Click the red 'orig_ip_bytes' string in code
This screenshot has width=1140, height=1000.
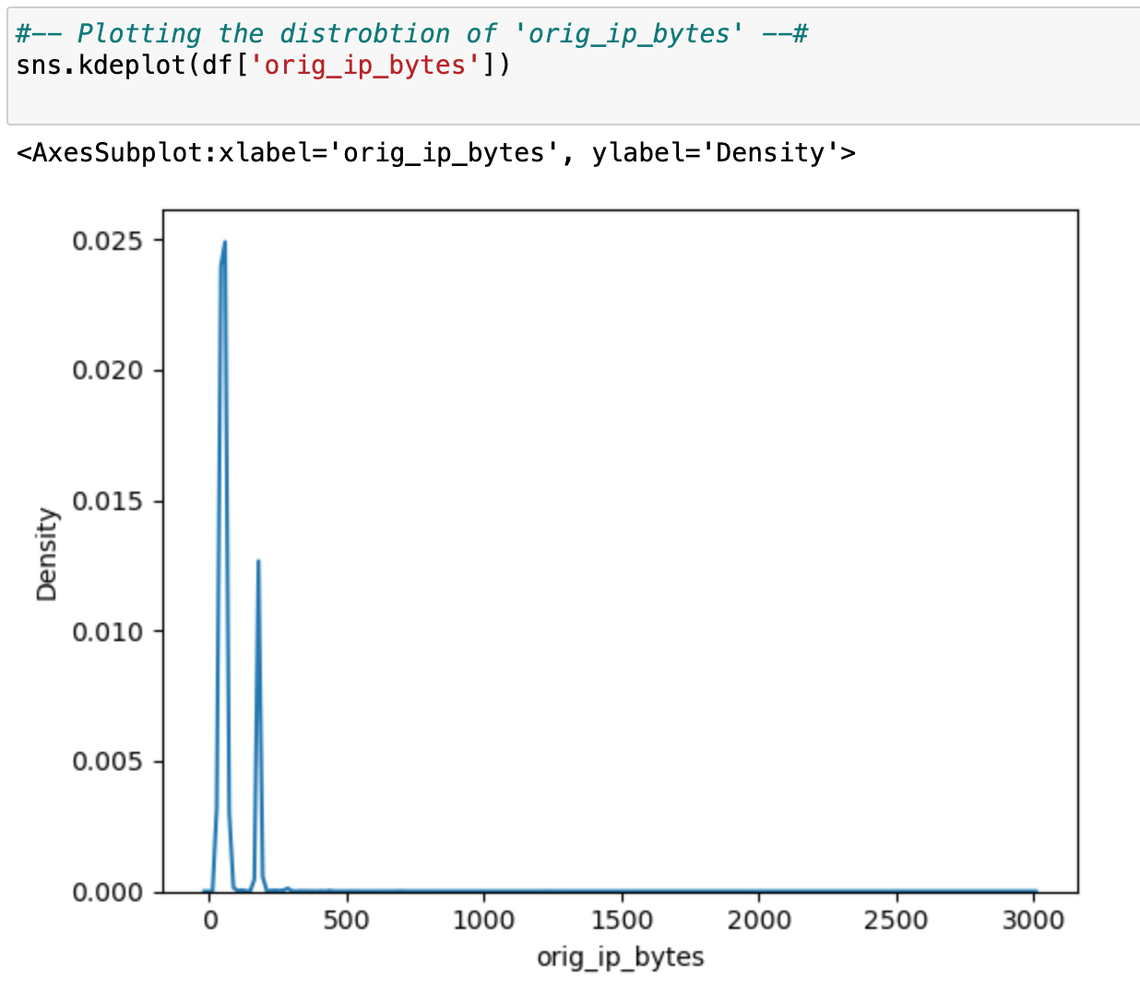[x=373, y=67]
